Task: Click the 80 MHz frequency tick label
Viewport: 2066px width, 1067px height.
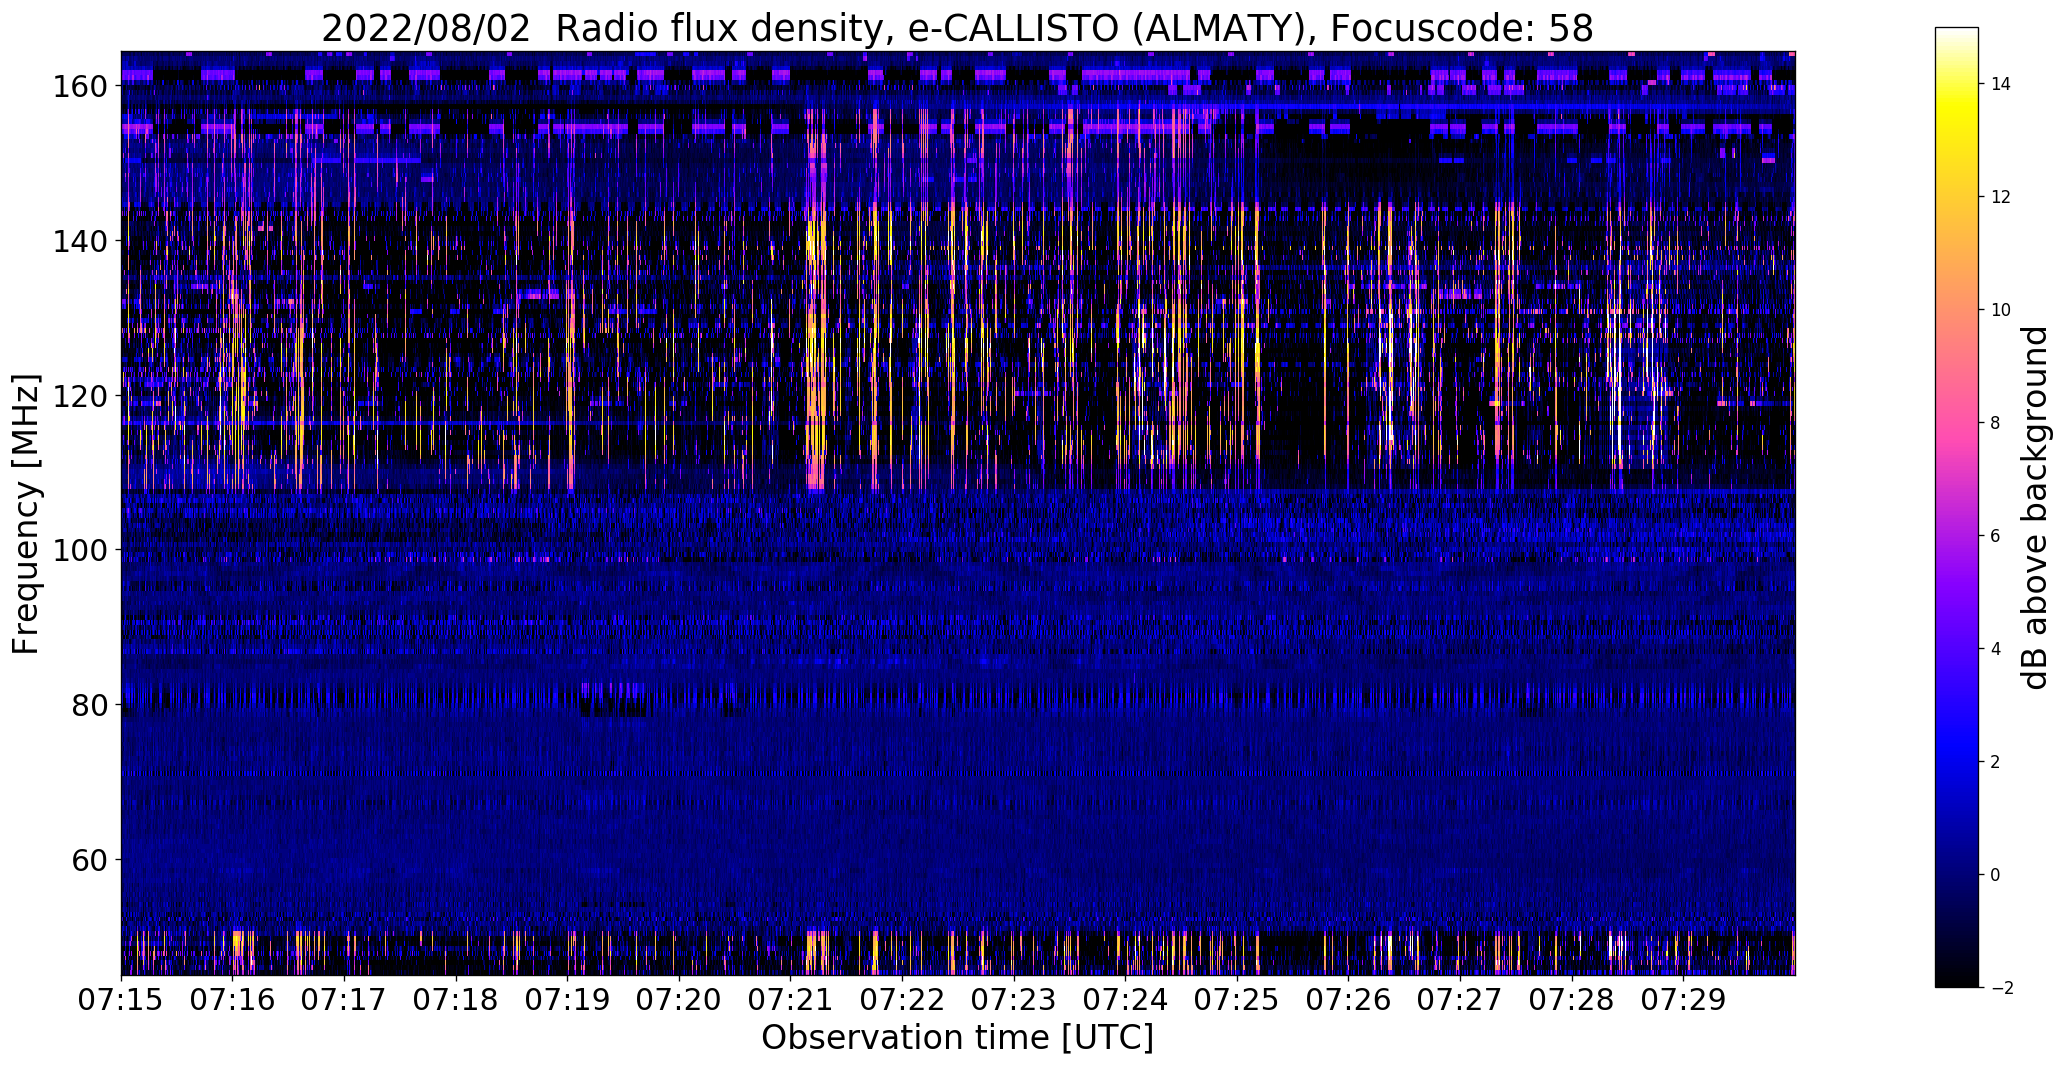Action: coord(89,705)
